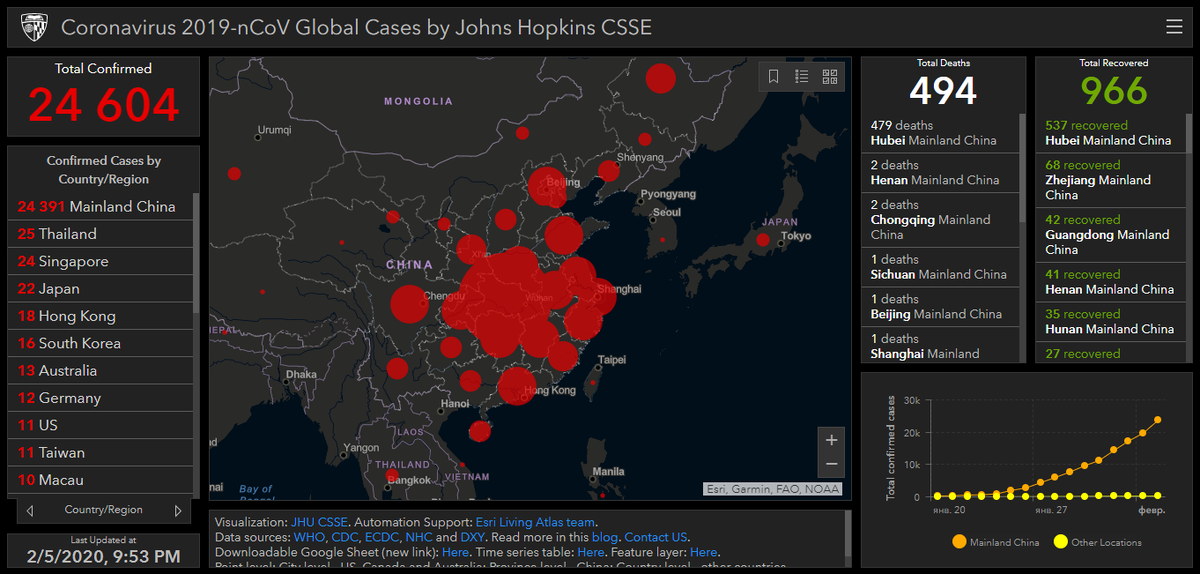Select the 1 deaths Sichuan entry
This screenshot has width=1200, height=574.
point(940,267)
